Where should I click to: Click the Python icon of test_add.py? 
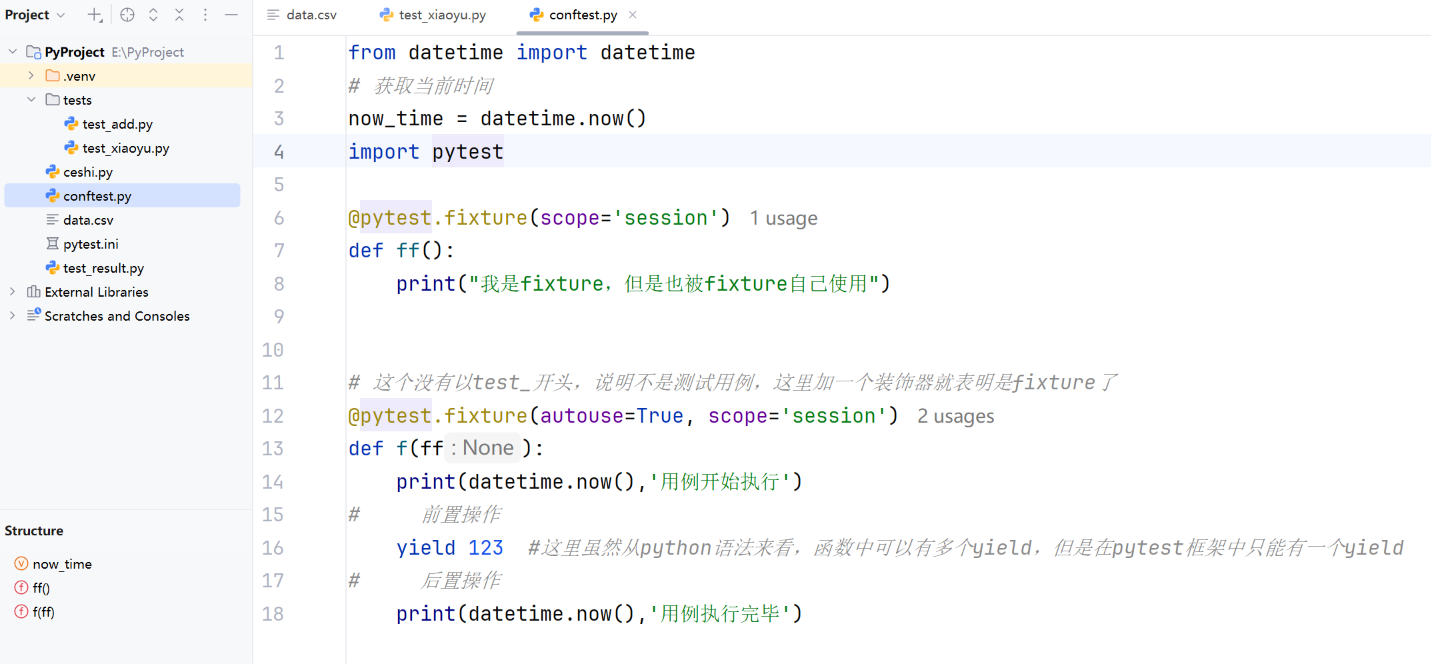point(71,124)
